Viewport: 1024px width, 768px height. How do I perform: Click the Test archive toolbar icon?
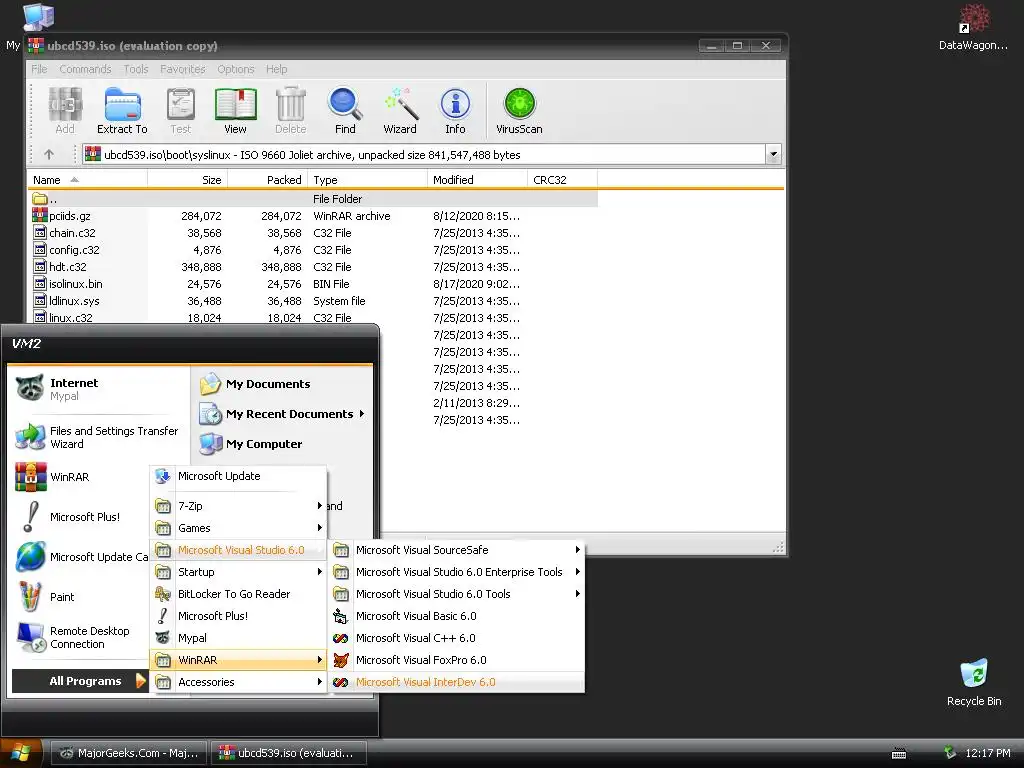181,110
